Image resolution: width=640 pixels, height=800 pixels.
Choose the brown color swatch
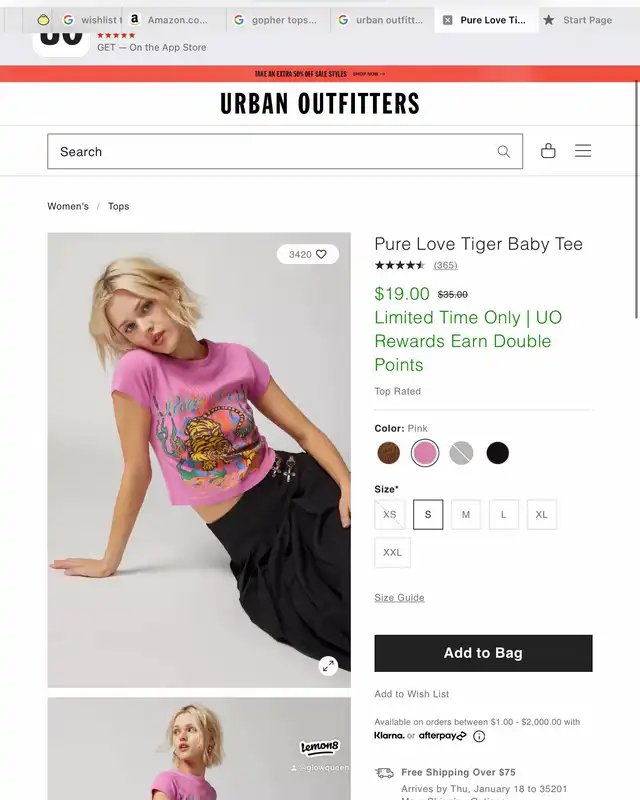[x=388, y=453]
